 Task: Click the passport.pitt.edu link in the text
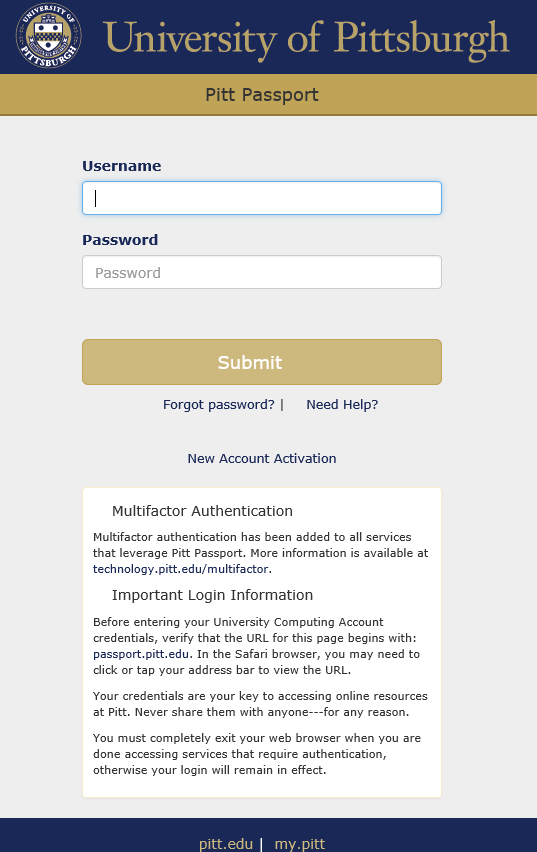(x=141, y=654)
